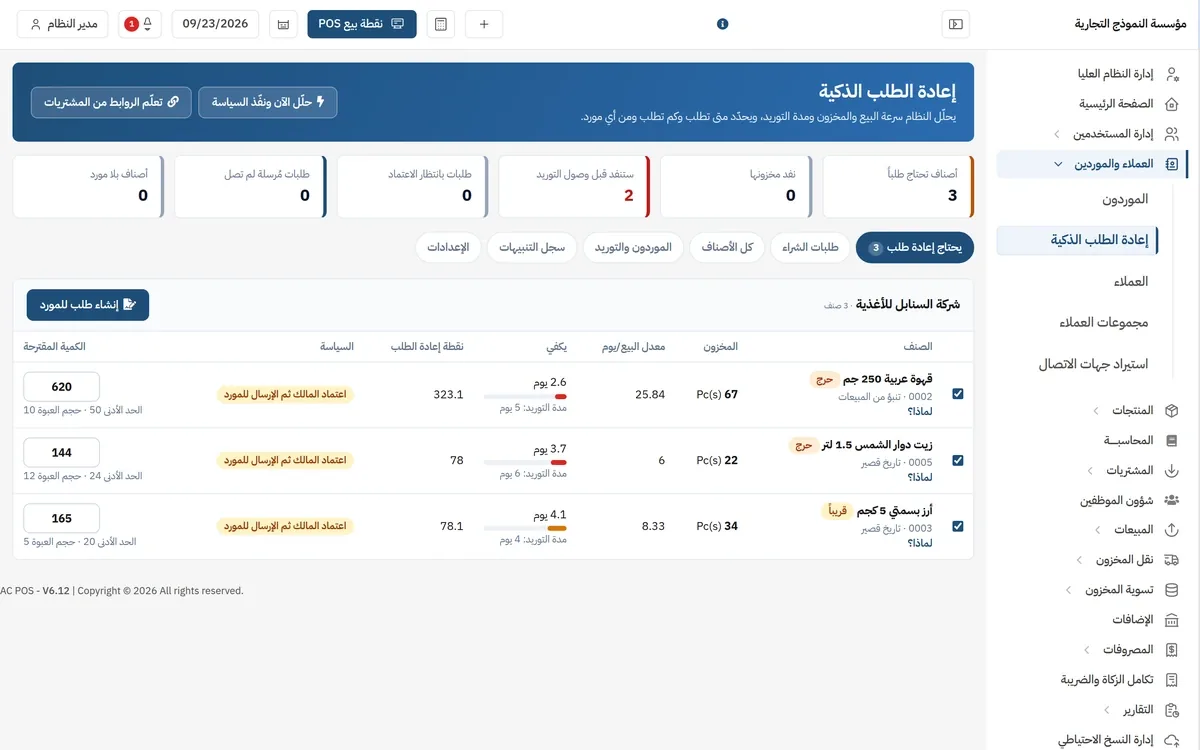The height and width of the screenshot is (750, 1200).
Task: Click the 4.1 يوم coverage progress bar
Action: (525, 528)
